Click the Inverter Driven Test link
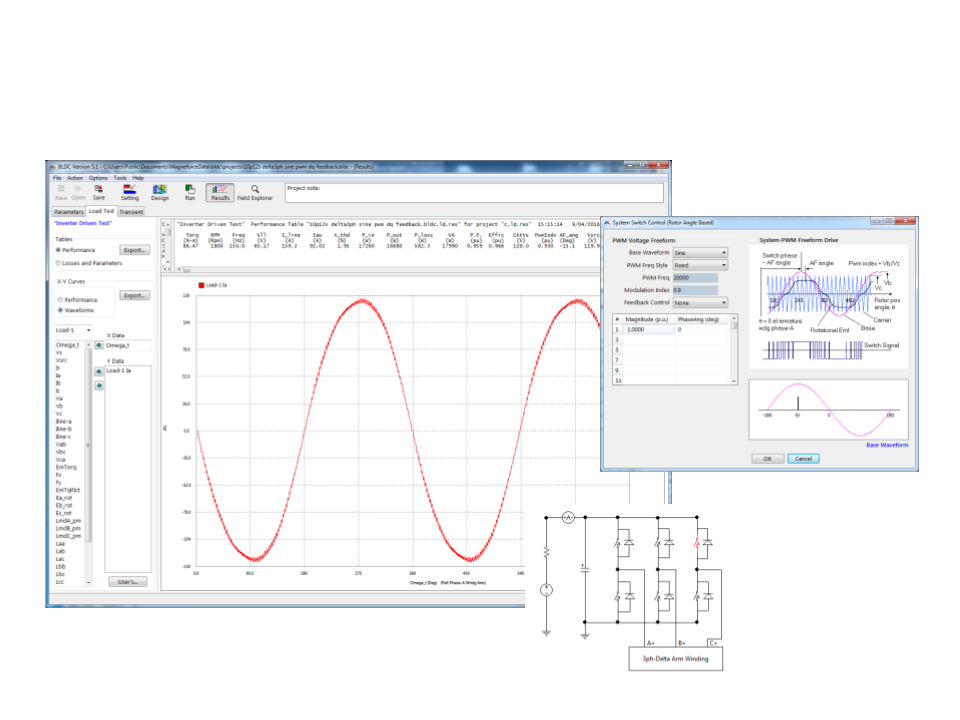 point(83,223)
